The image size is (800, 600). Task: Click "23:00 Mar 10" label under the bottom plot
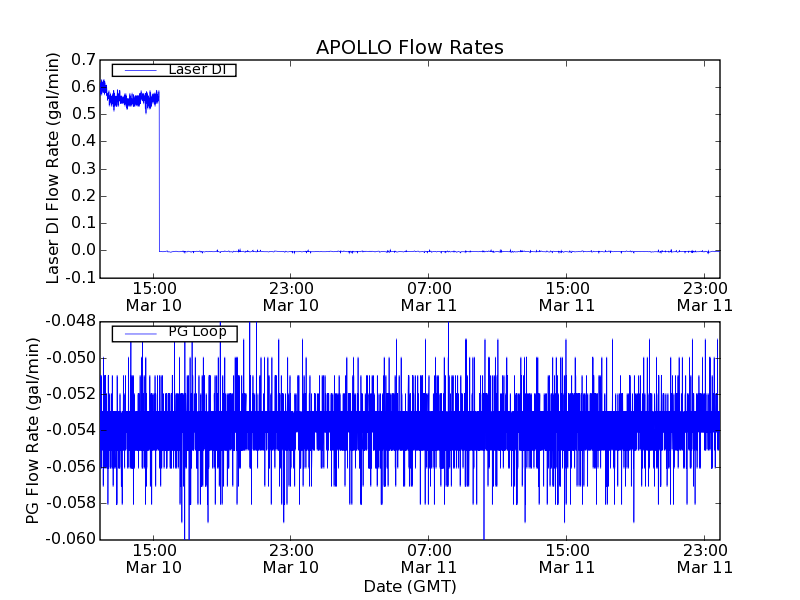(x=291, y=558)
